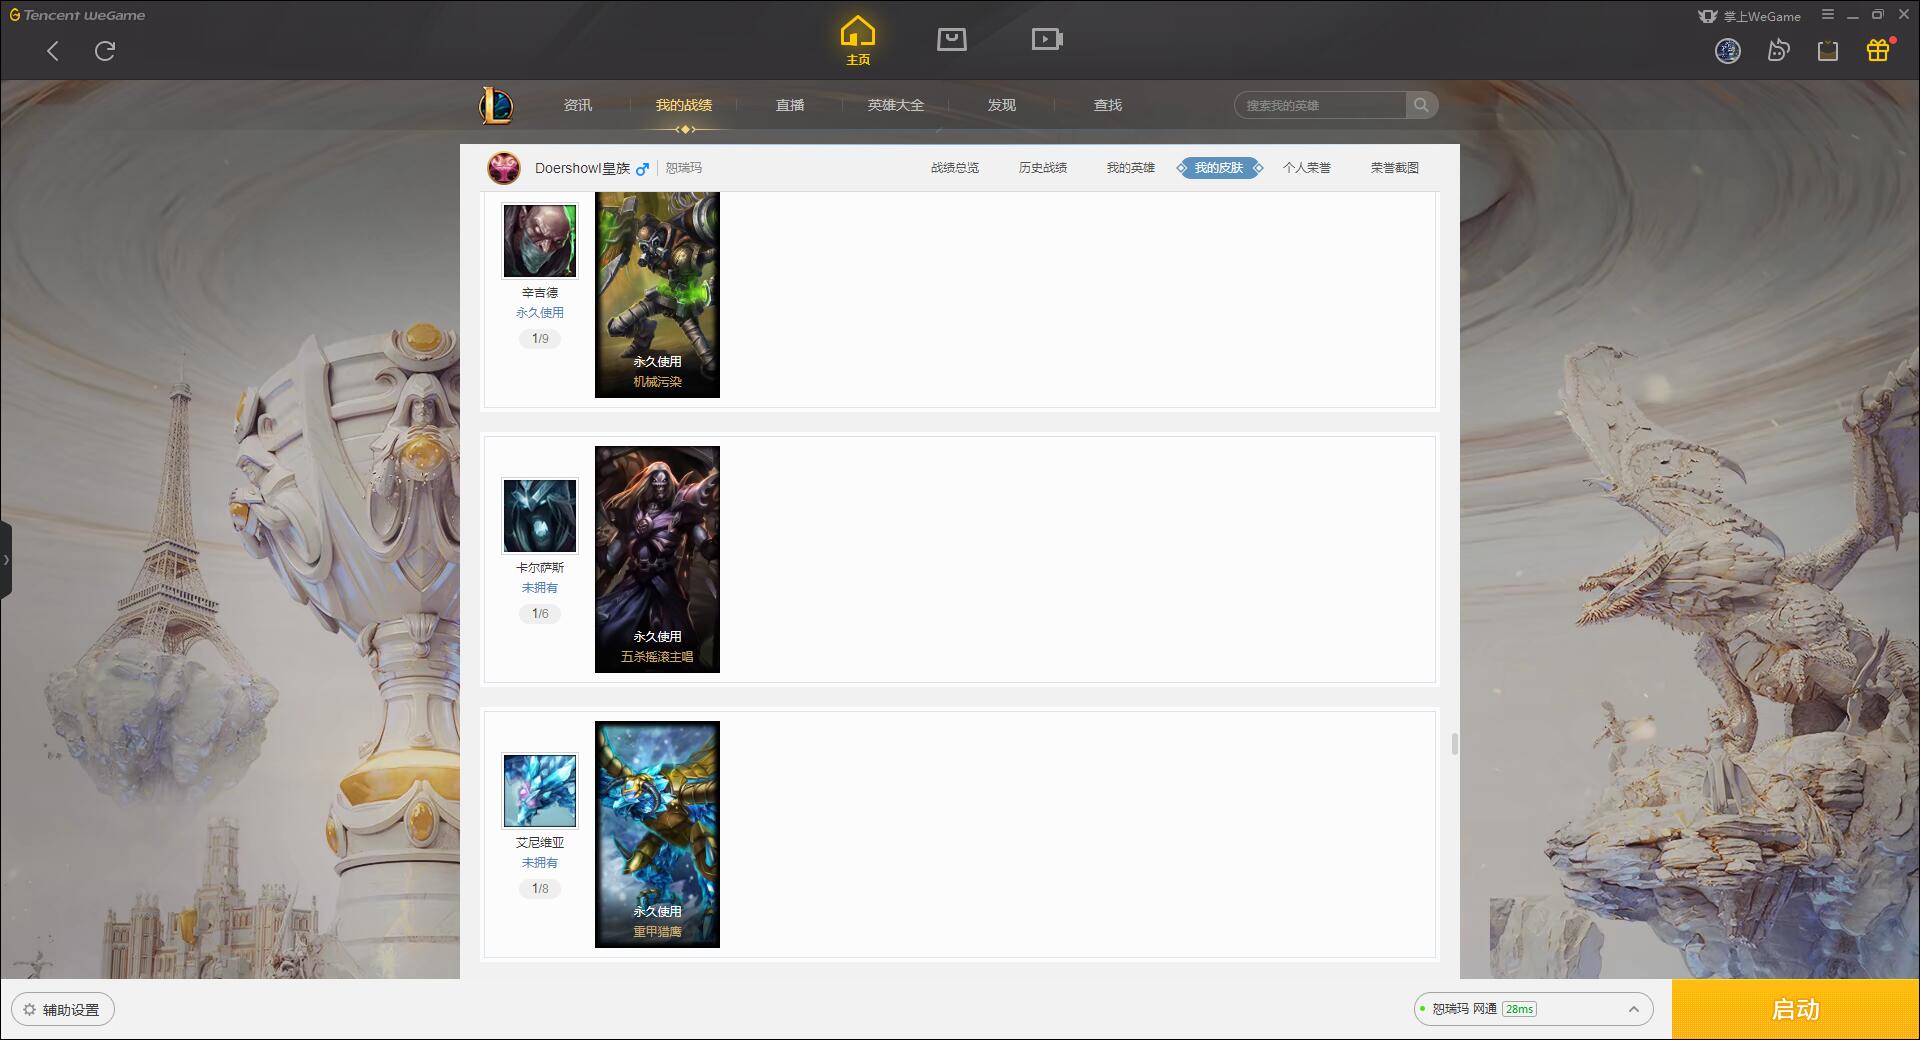Viewport: 1920px width, 1040px height.
Task: Click the 艾尼维亚 champion name
Action: click(540, 843)
